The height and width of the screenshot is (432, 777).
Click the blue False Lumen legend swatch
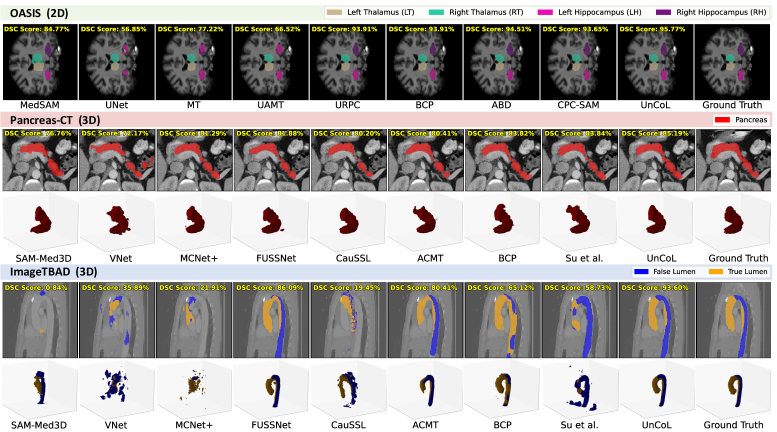(x=641, y=271)
